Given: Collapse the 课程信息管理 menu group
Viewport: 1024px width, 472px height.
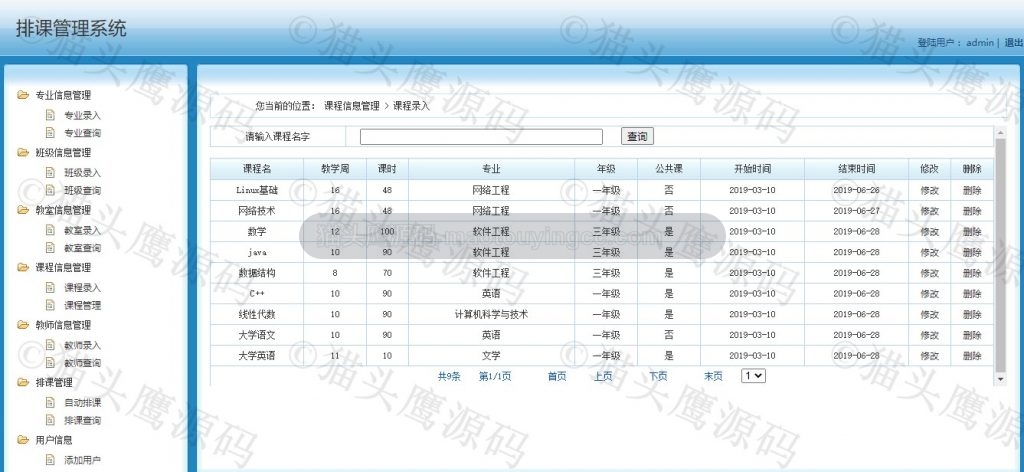Looking at the screenshot, I should pyautogui.click(x=63, y=268).
